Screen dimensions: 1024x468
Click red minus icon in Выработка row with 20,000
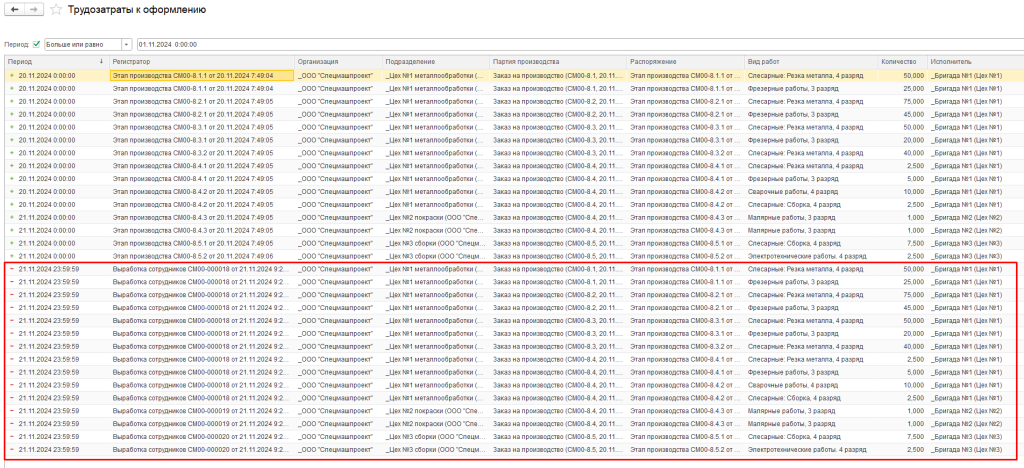[11, 334]
